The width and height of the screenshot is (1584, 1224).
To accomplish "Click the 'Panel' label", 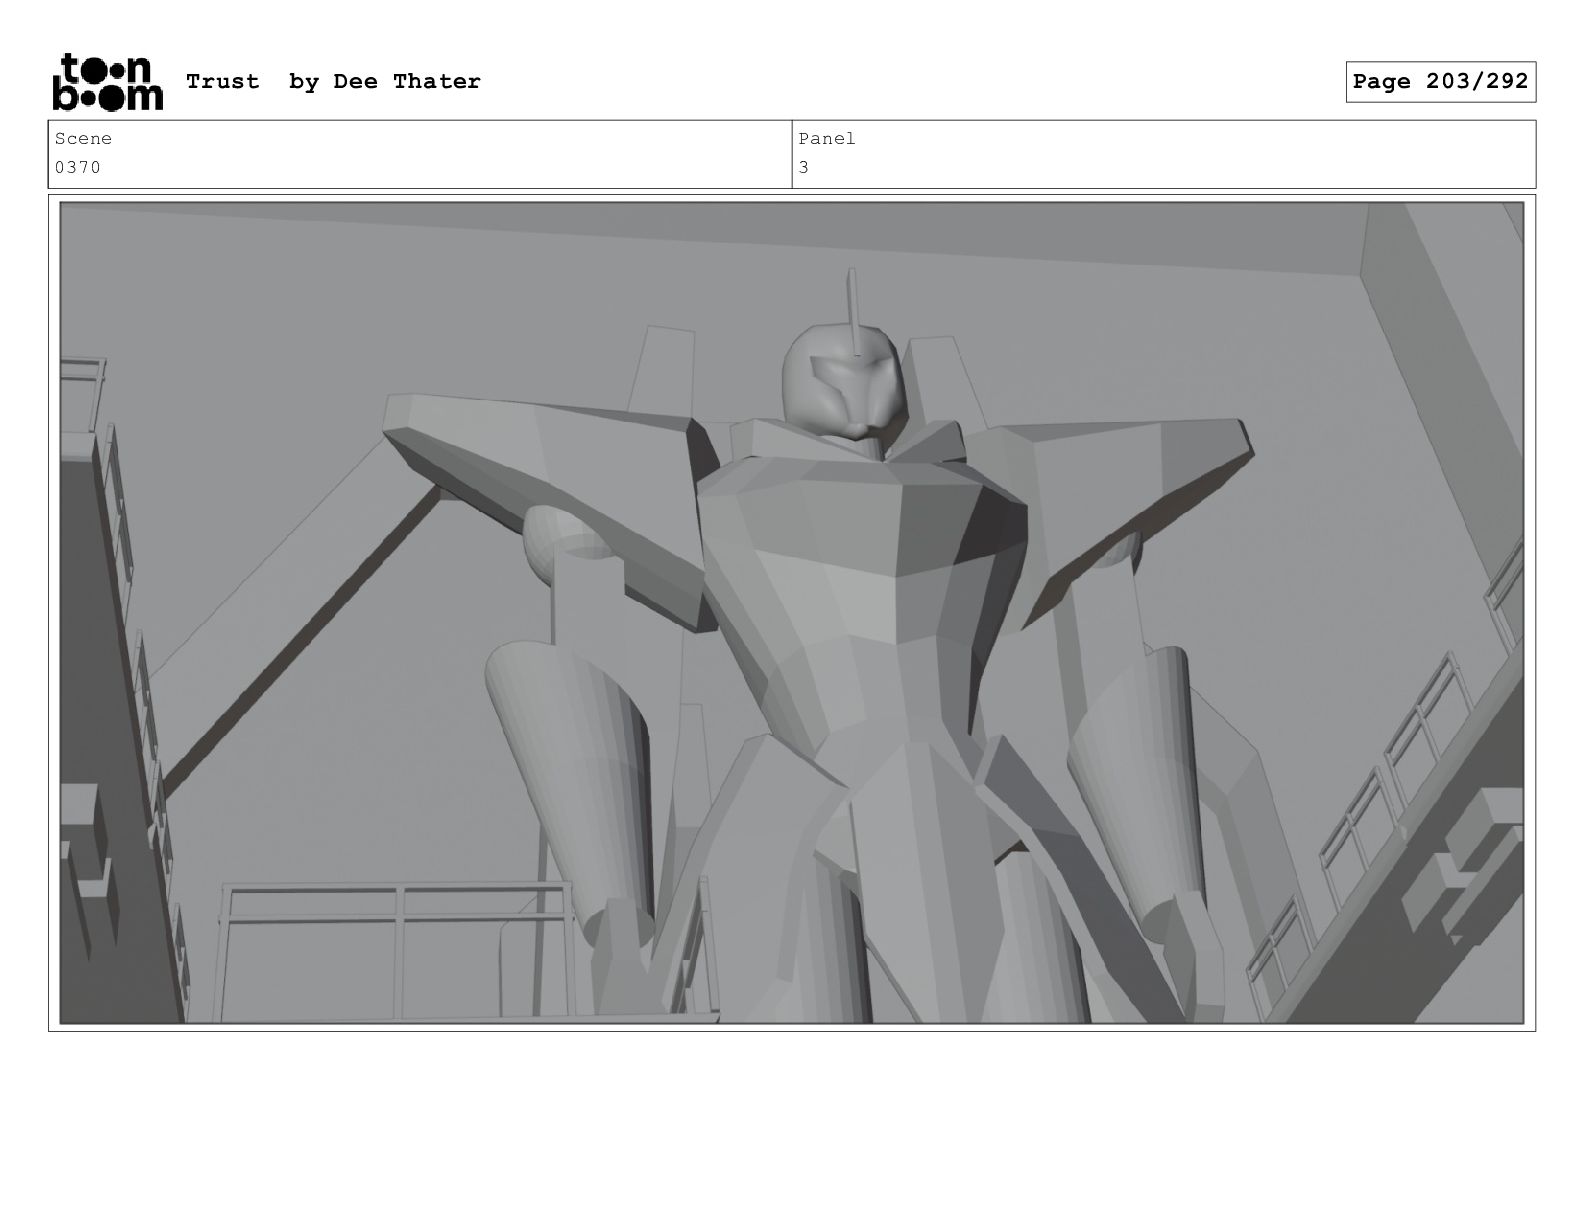I will coord(827,139).
